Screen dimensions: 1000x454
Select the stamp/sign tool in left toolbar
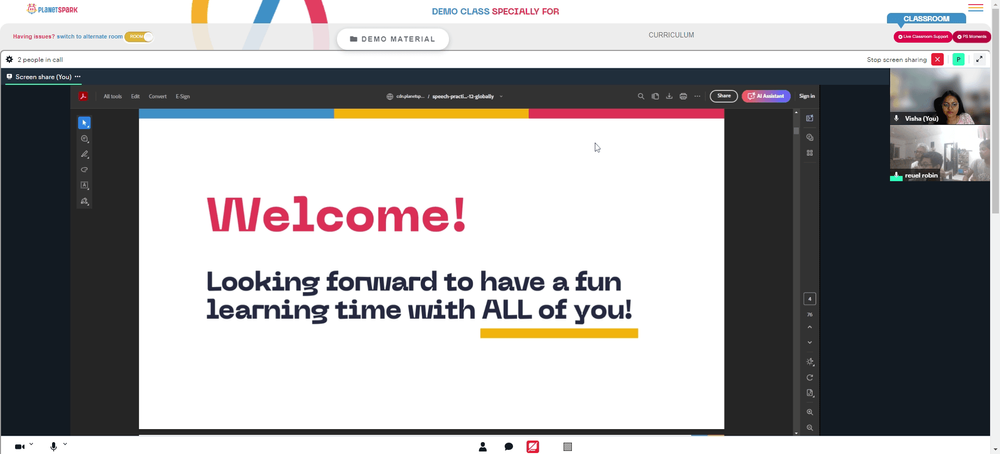tap(84, 201)
